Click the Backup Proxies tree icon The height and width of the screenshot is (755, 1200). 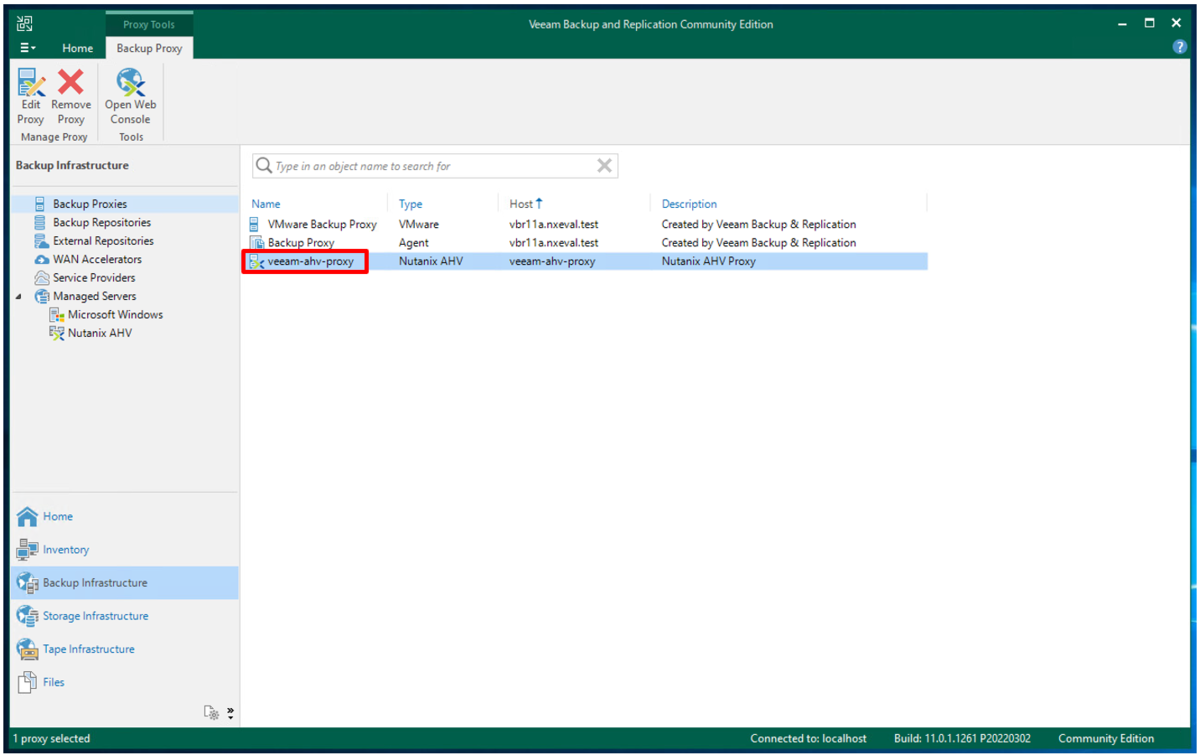coord(40,204)
